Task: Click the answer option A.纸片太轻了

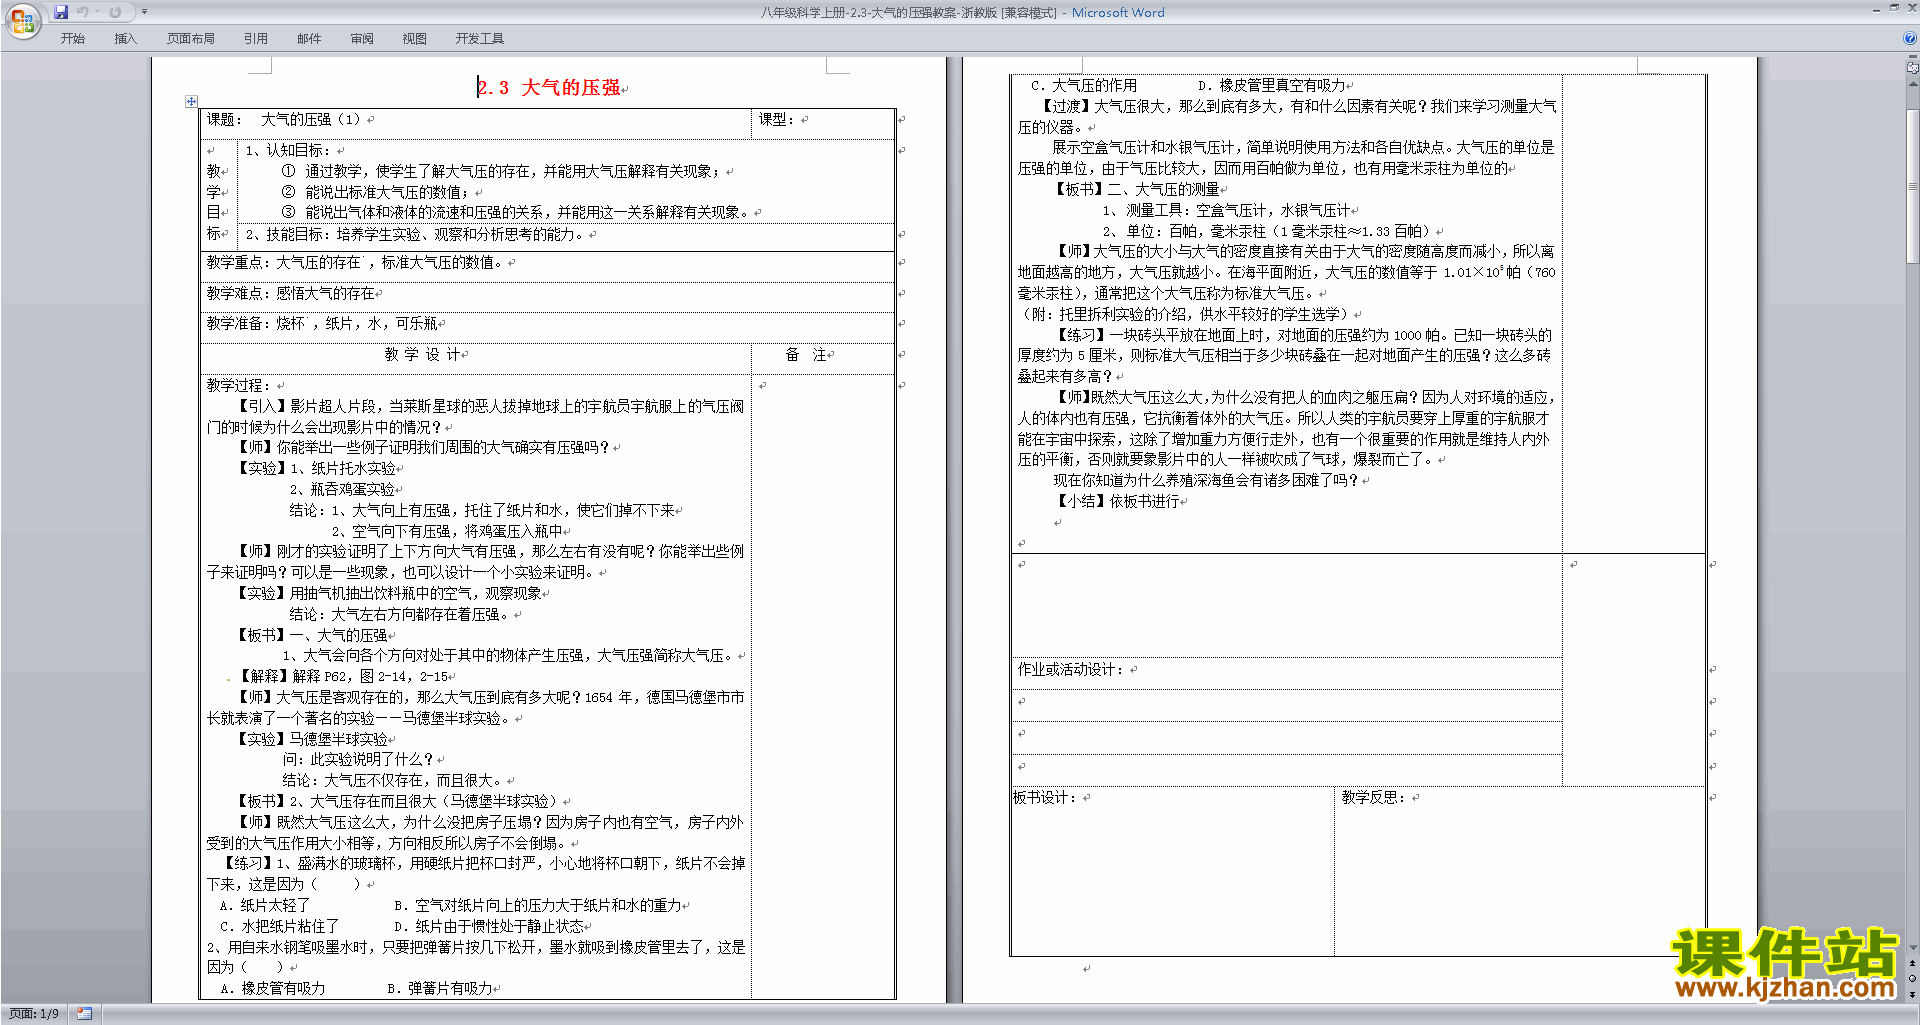Action: pos(265,905)
